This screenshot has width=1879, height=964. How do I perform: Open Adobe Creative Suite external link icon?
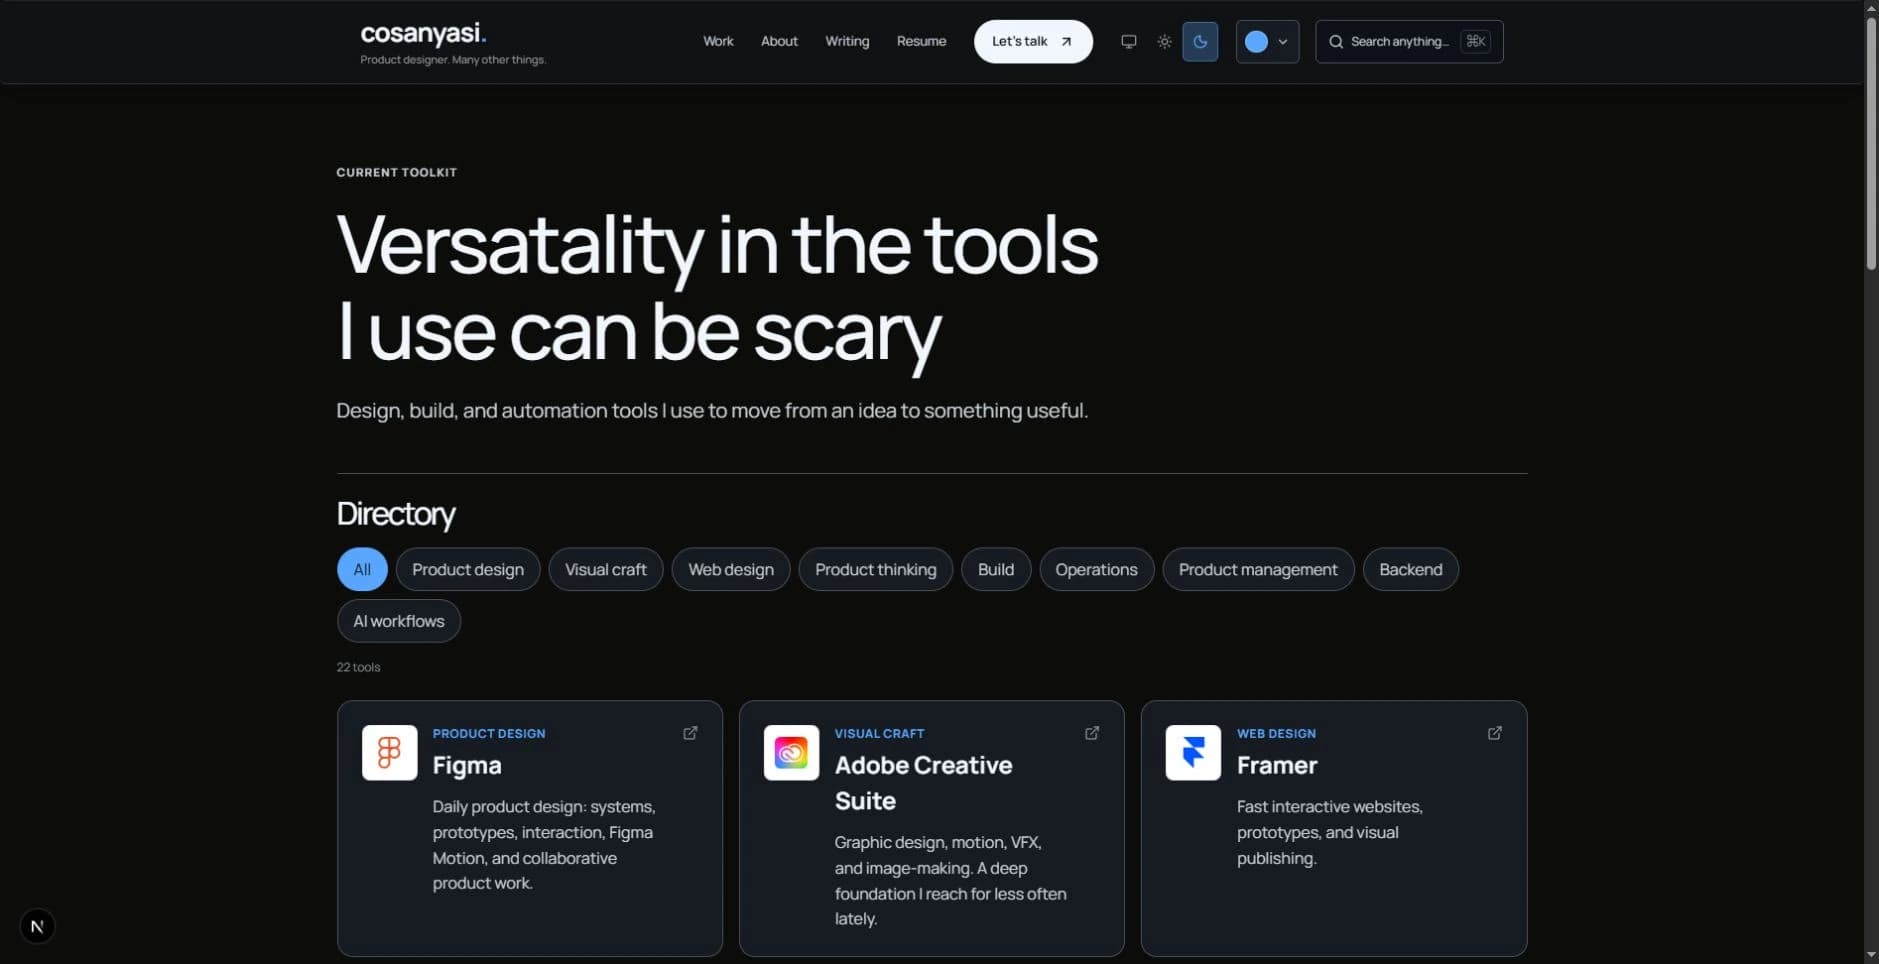point(1092,733)
